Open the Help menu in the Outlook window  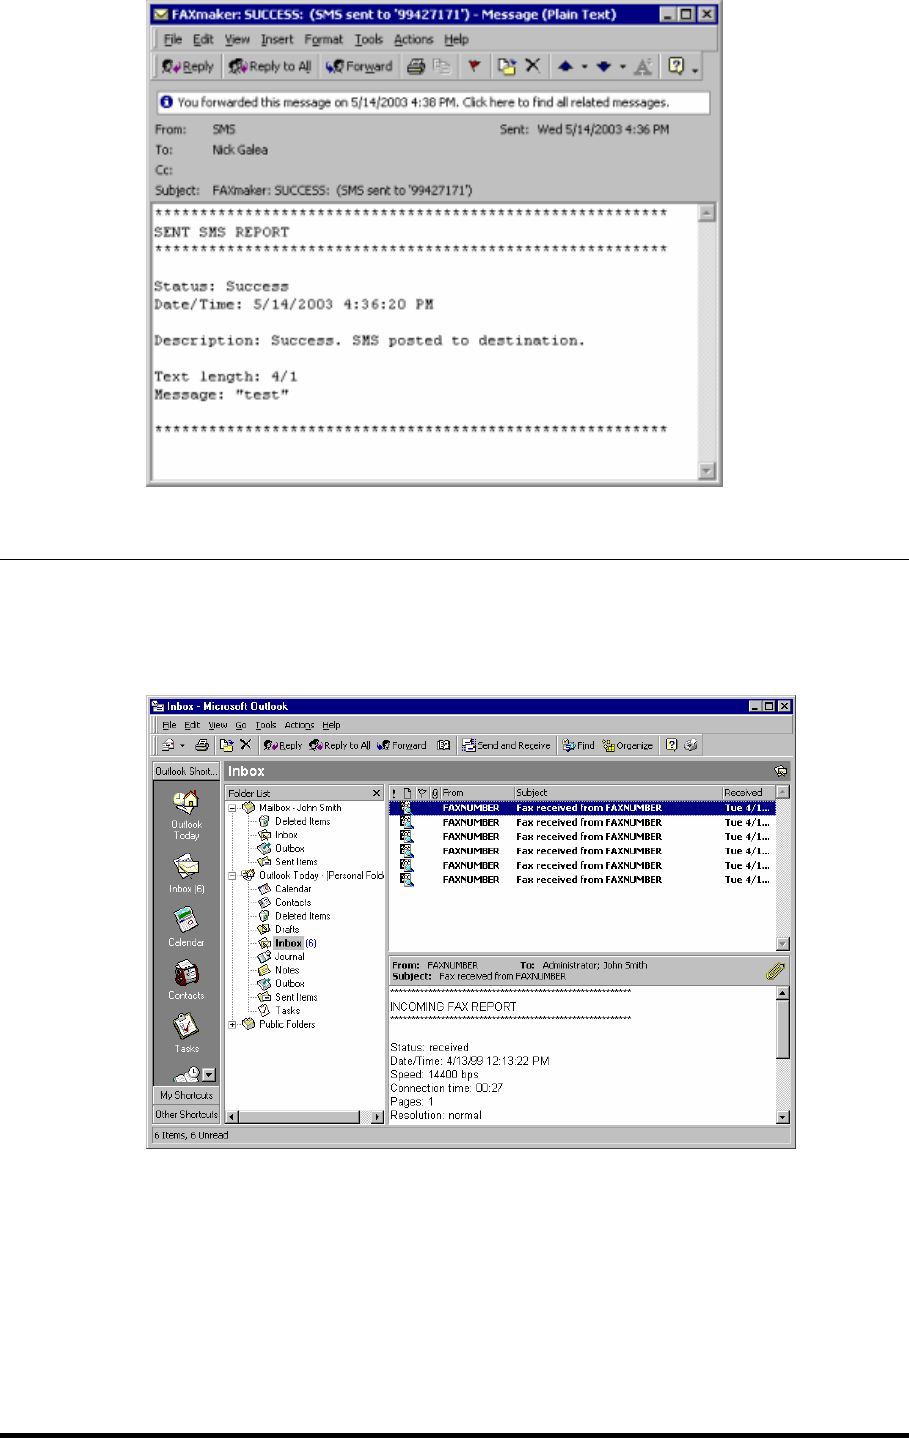[331, 725]
